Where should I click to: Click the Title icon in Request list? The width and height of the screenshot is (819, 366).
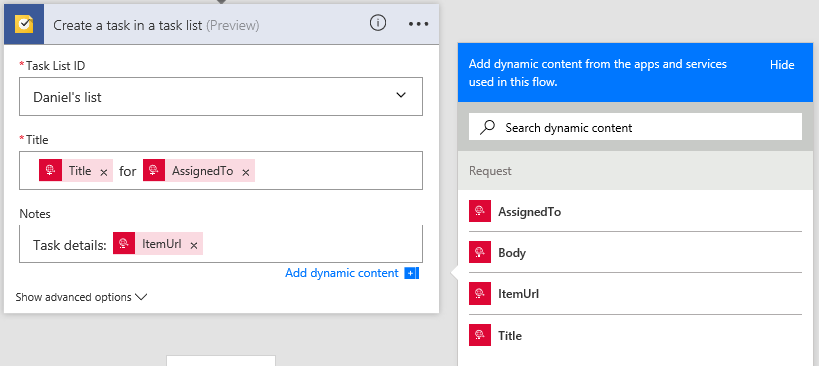480,335
